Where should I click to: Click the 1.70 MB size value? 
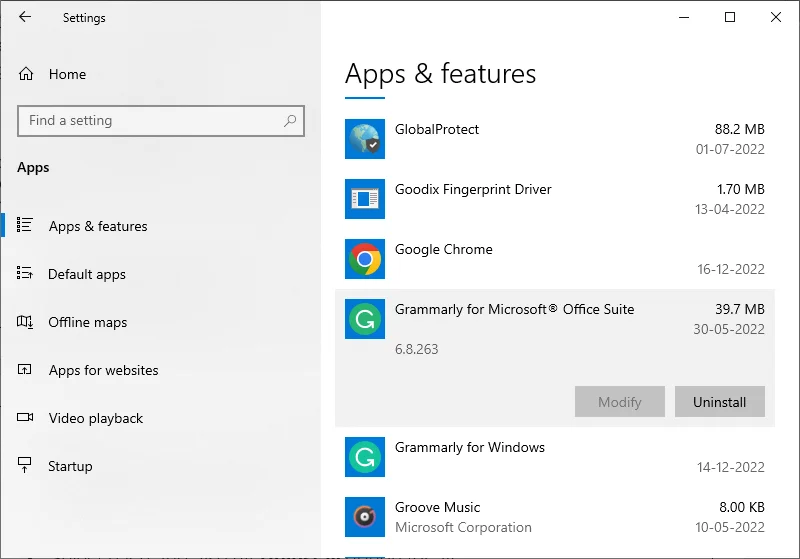pyautogui.click(x=740, y=190)
